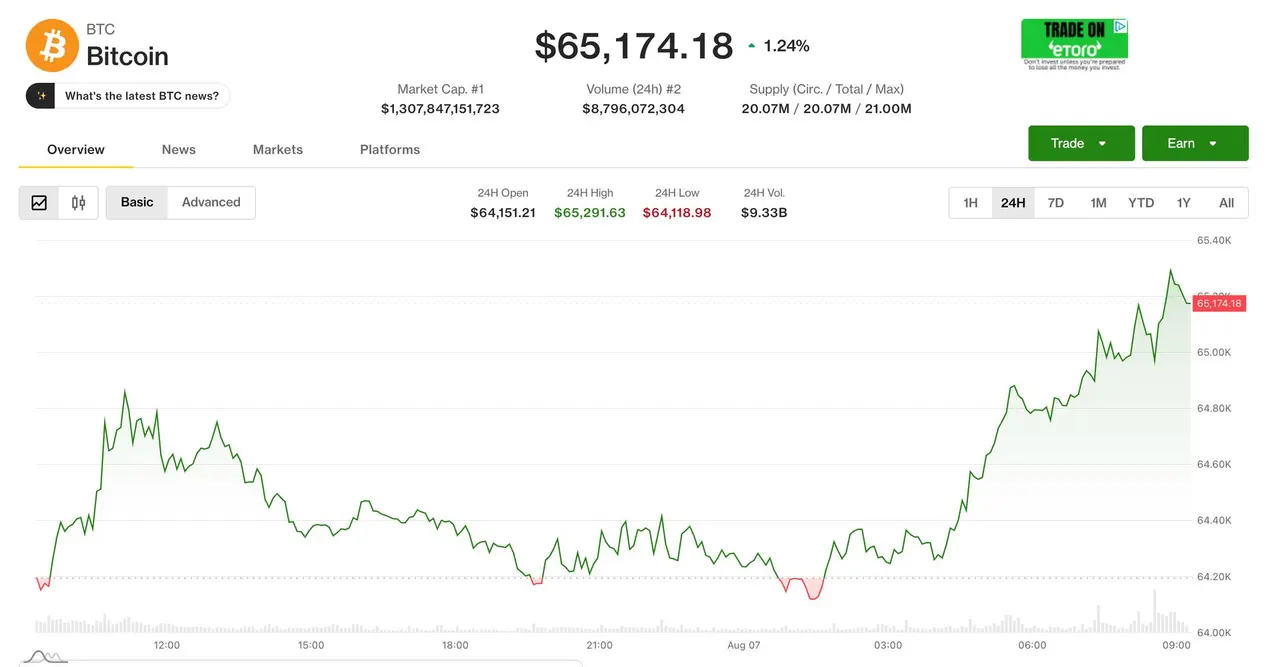1280x667 pixels.
Task: Click the red current price label on chart
Action: (x=1219, y=303)
